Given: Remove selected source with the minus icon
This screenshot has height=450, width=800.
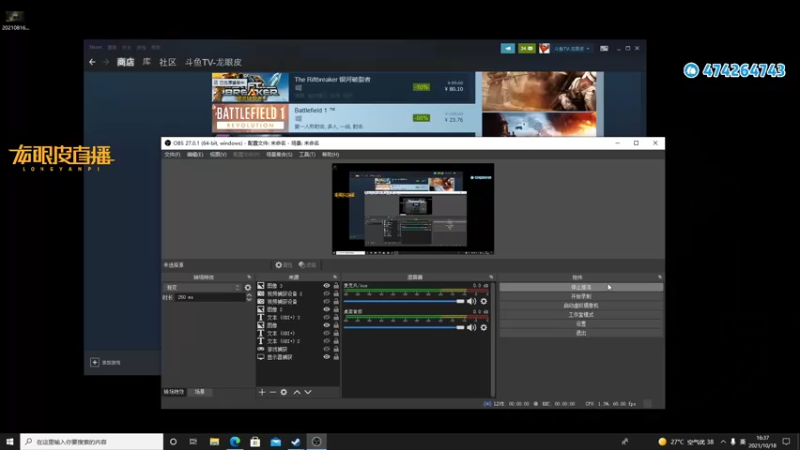Looking at the screenshot, I should point(272,392).
